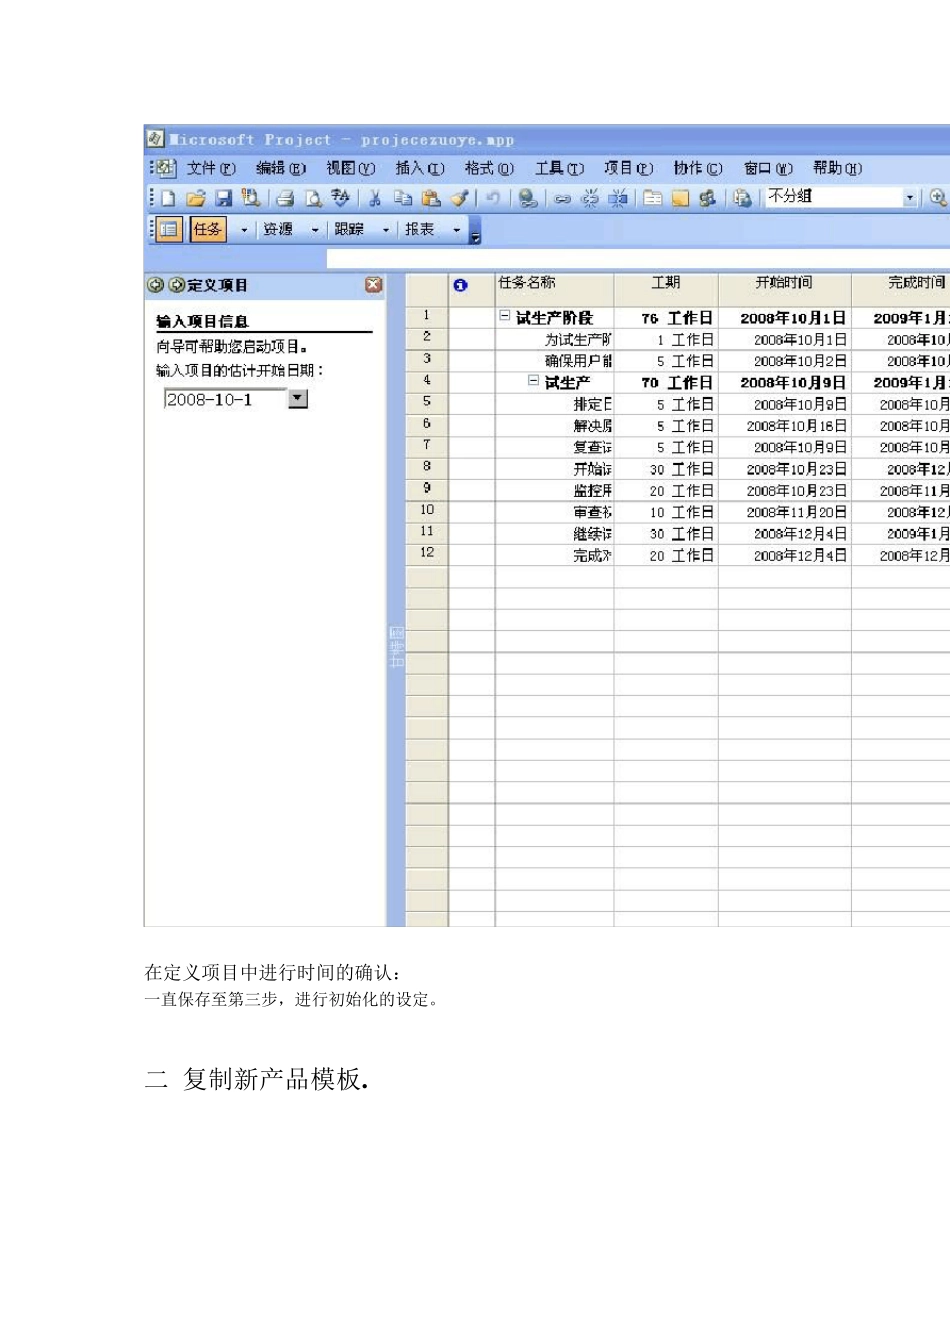Image resolution: width=950 pixels, height=1344 pixels.
Task: Open the project start date dropdown arrow
Action: click(x=298, y=399)
